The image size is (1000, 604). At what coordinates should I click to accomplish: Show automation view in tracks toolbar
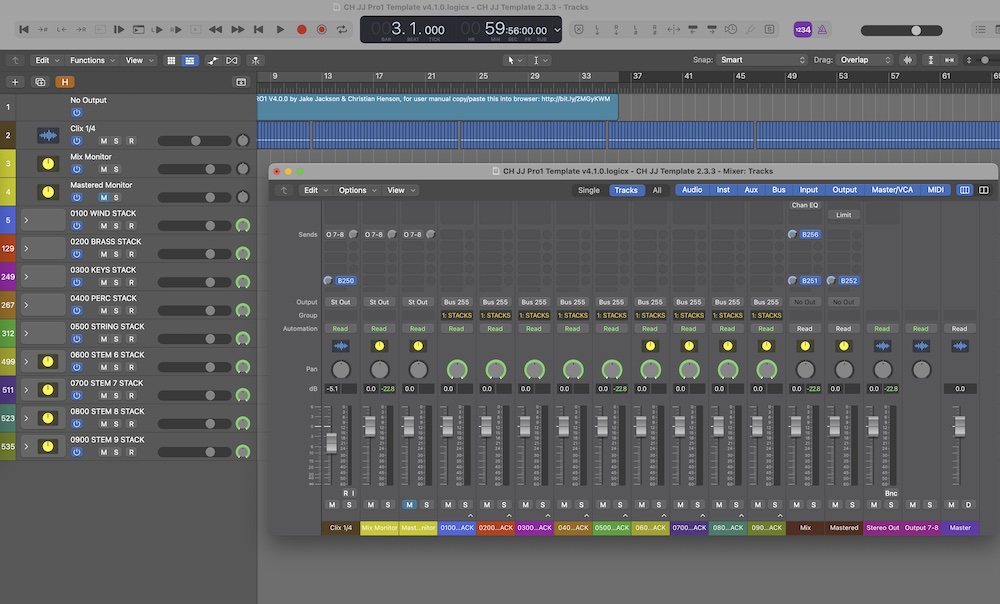click(x=213, y=60)
